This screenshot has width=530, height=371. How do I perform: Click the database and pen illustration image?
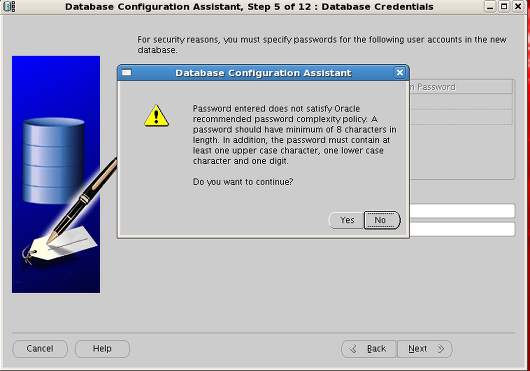[56, 174]
